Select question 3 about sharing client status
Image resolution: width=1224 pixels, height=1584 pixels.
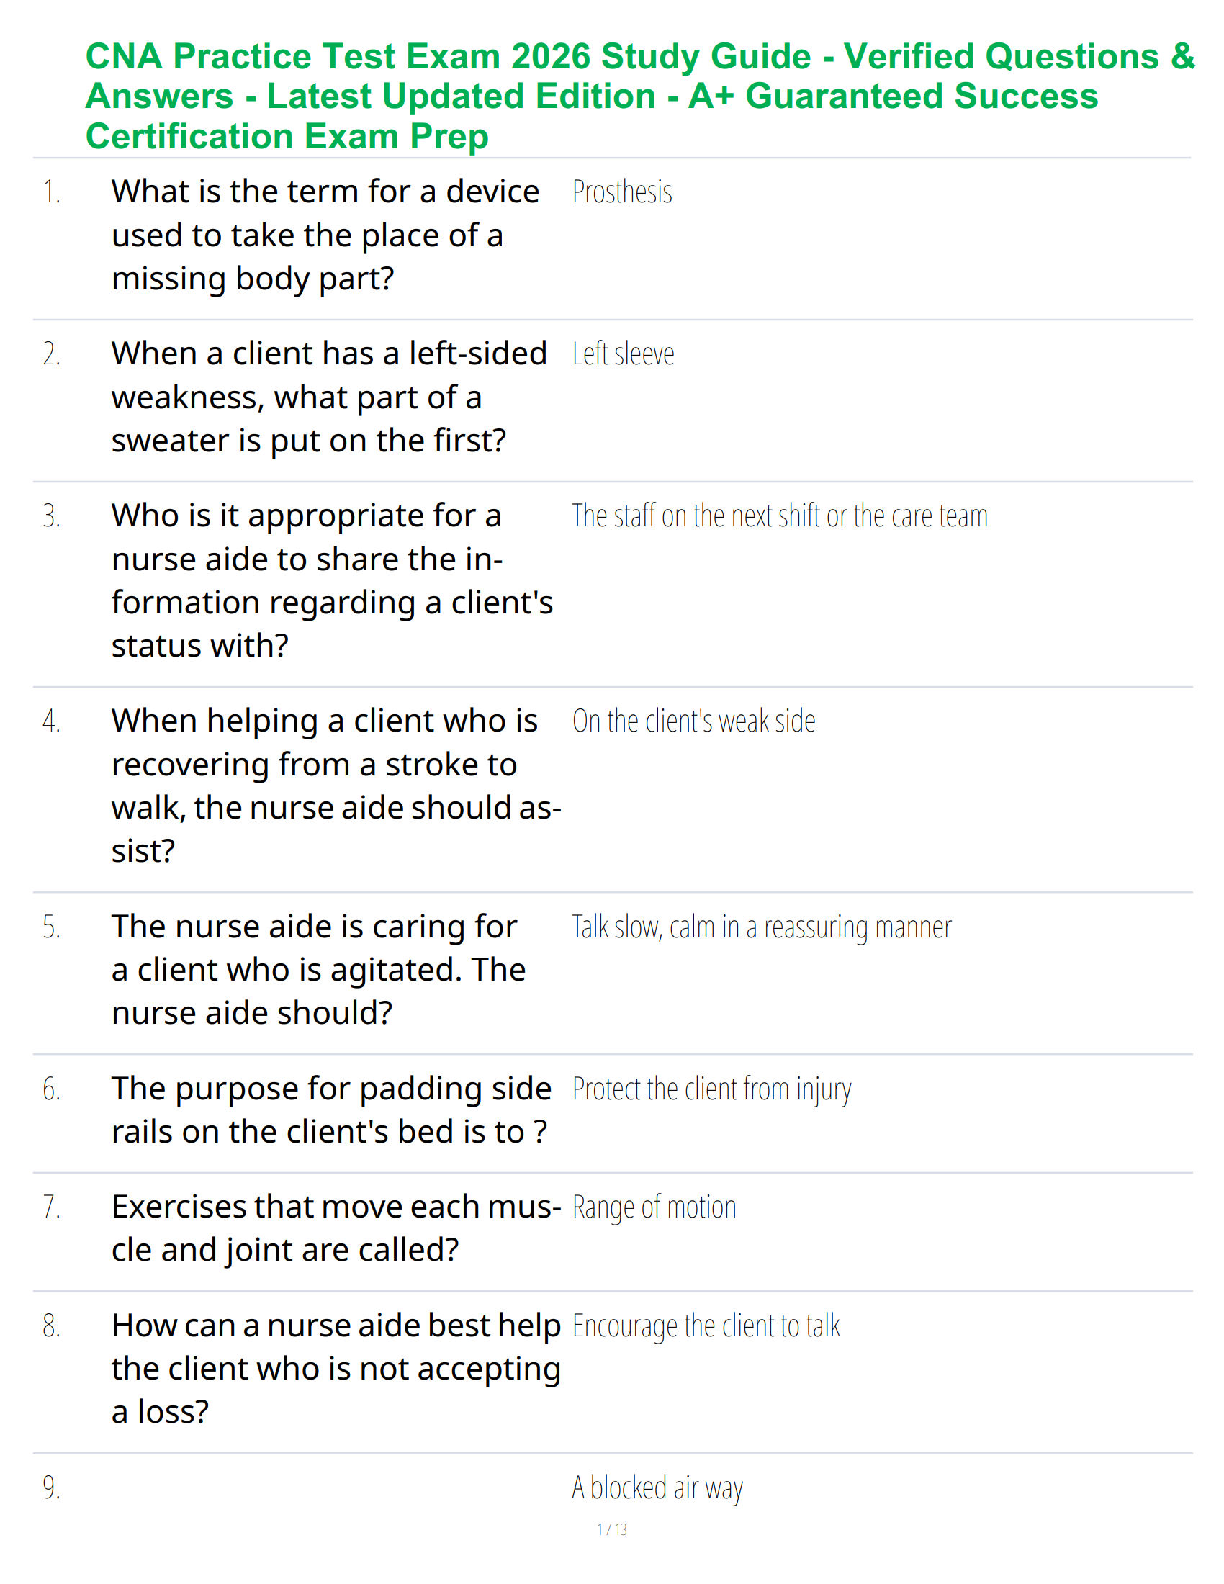pyautogui.click(x=332, y=581)
